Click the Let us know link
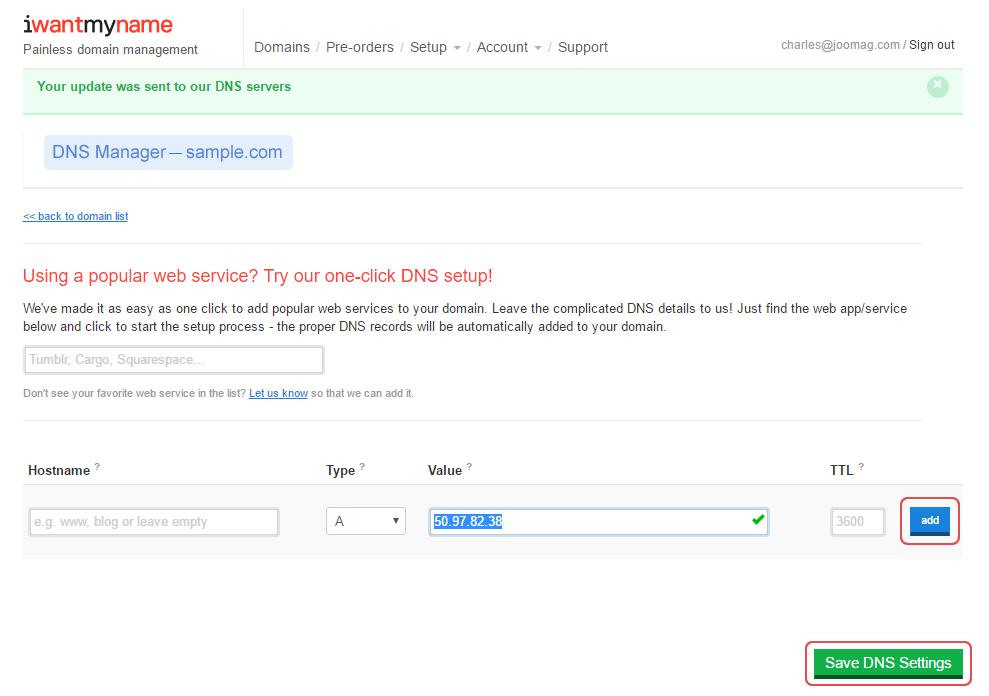 [x=278, y=393]
